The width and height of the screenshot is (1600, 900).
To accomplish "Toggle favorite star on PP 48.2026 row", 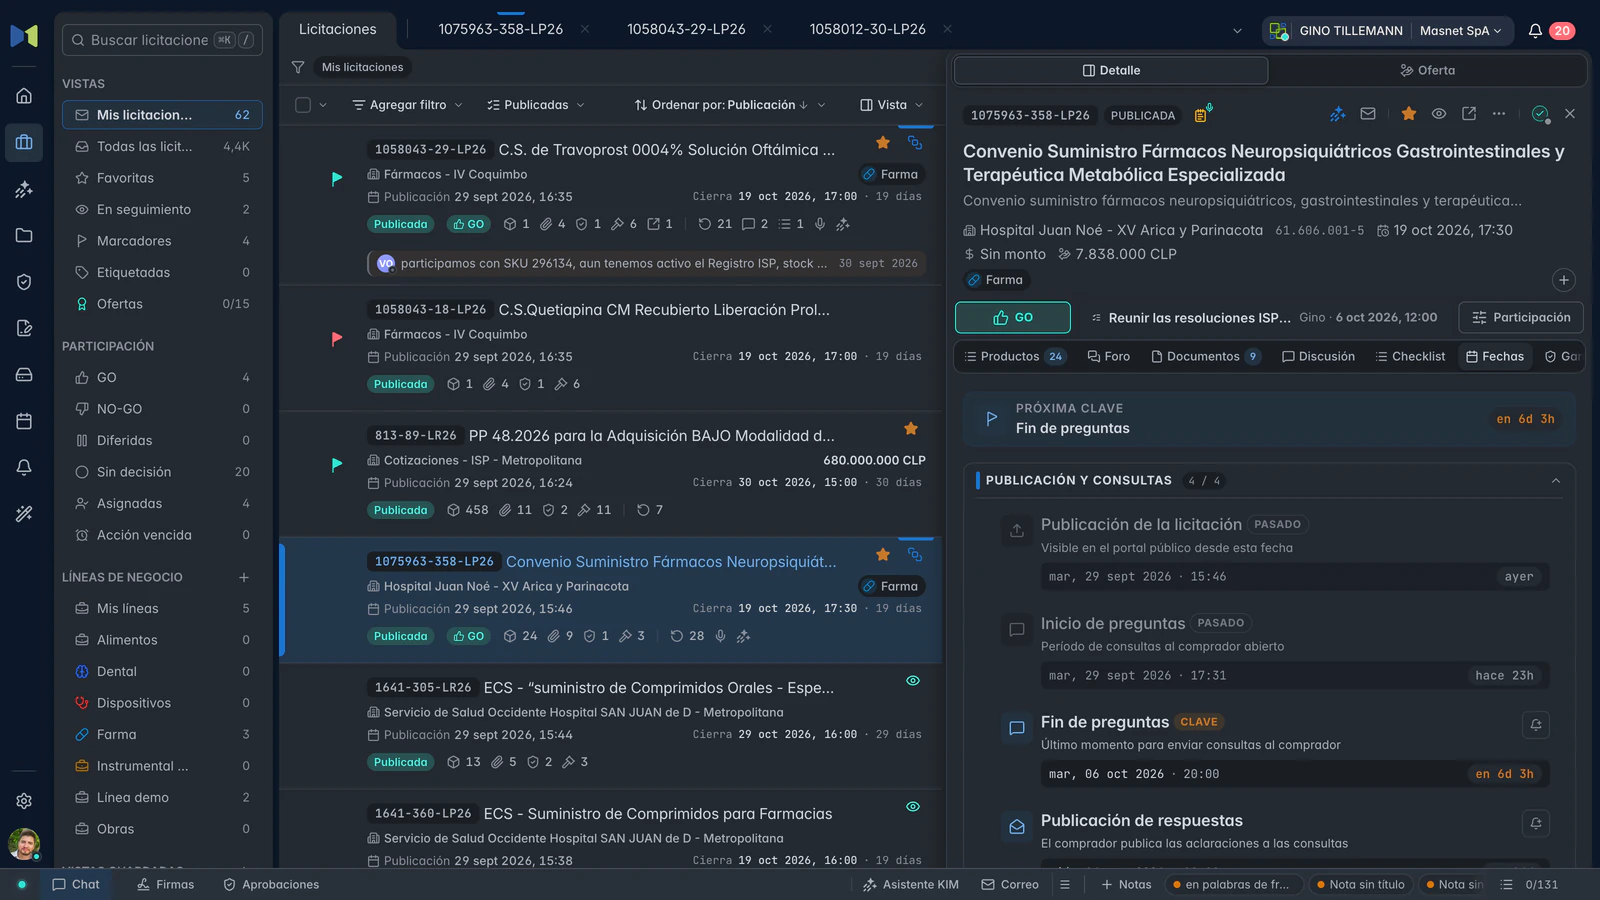I will 911,429.
